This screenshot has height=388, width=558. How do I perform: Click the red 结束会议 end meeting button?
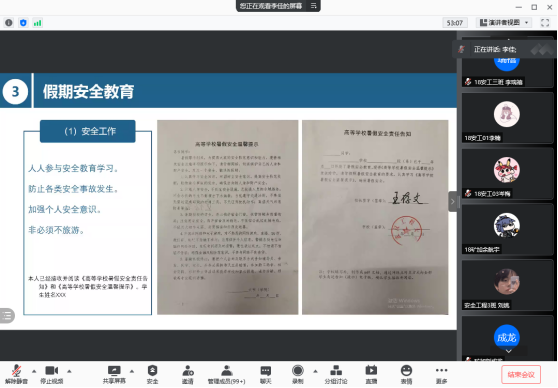point(521,375)
